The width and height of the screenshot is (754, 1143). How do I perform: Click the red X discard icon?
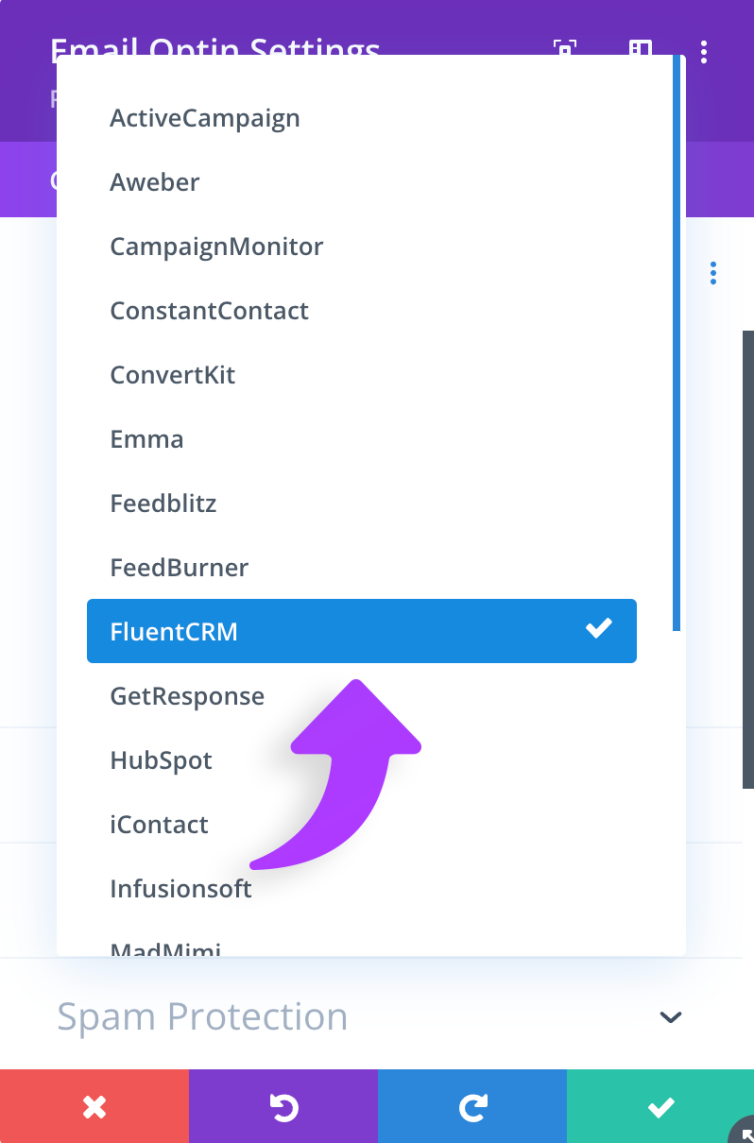[x=94, y=1106]
